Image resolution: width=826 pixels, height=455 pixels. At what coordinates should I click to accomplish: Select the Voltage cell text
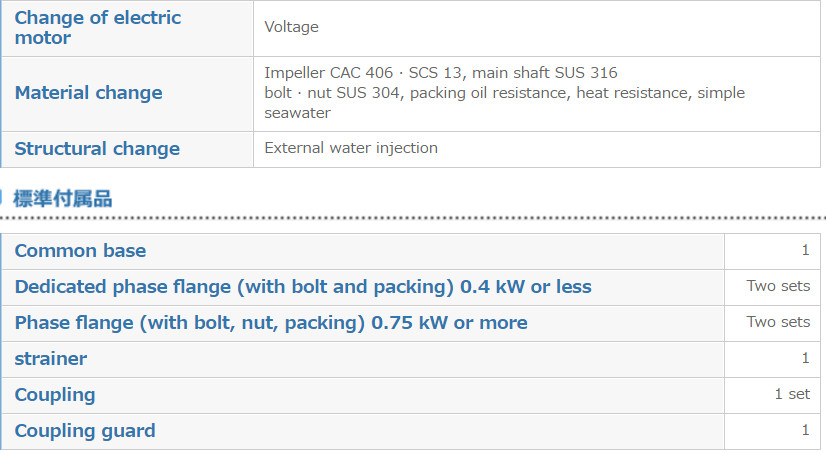291,27
